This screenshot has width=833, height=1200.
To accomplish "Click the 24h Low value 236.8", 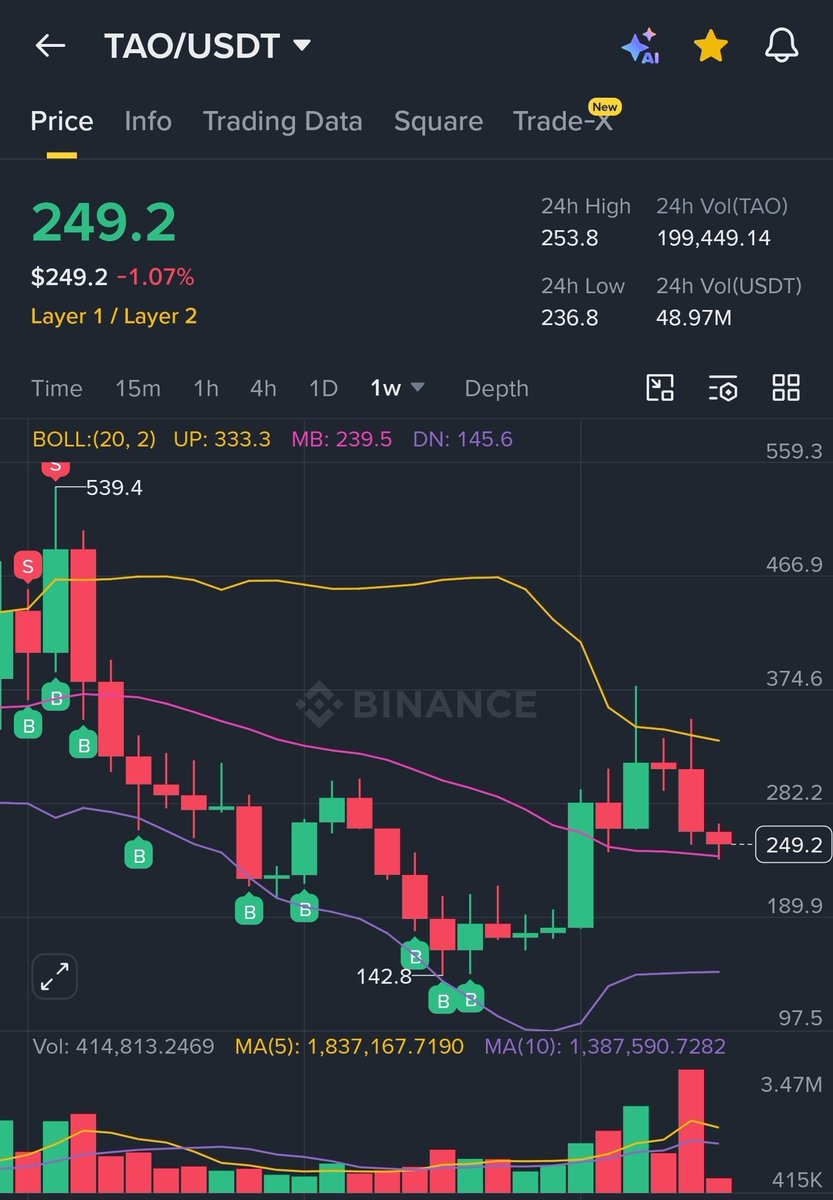I will tap(570, 318).
